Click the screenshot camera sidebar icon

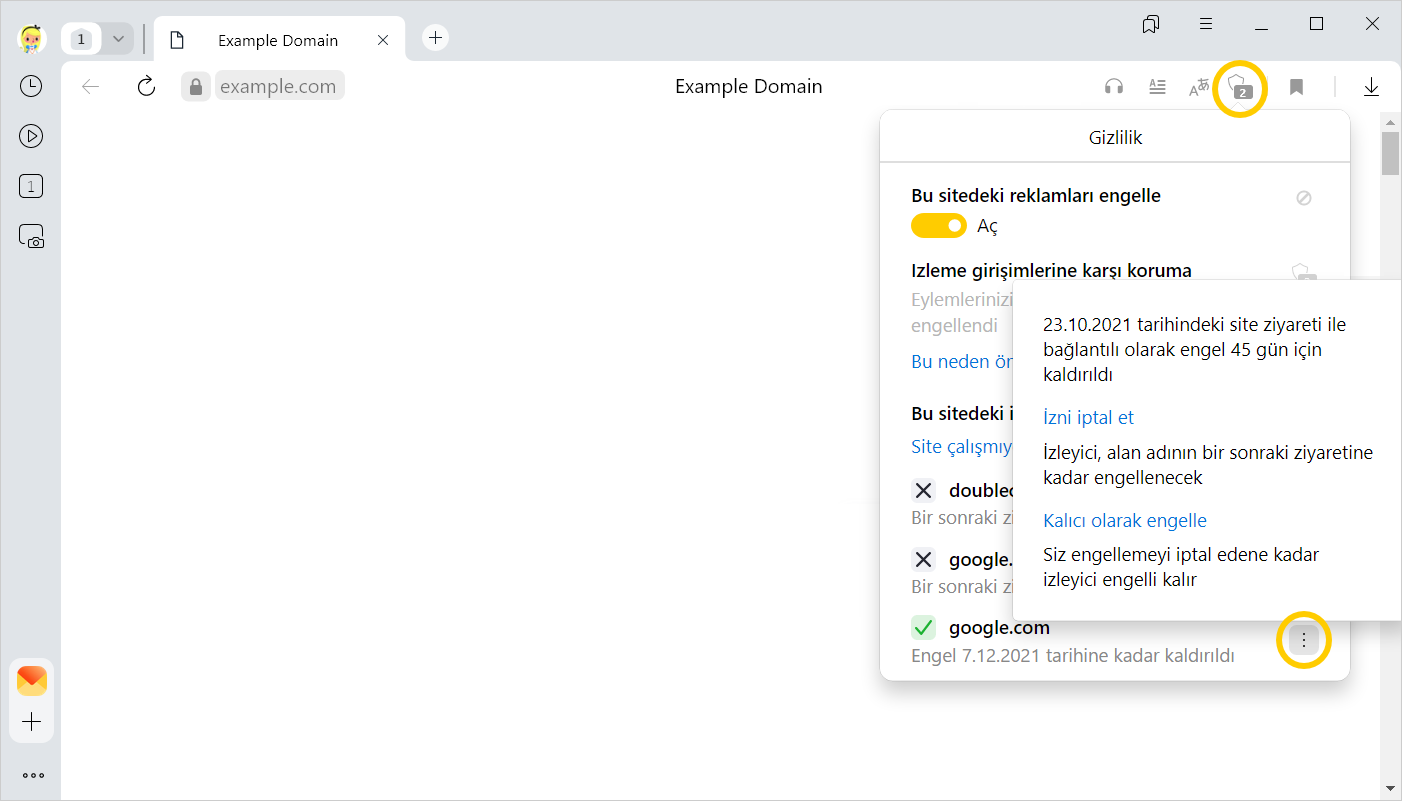[31, 236]
